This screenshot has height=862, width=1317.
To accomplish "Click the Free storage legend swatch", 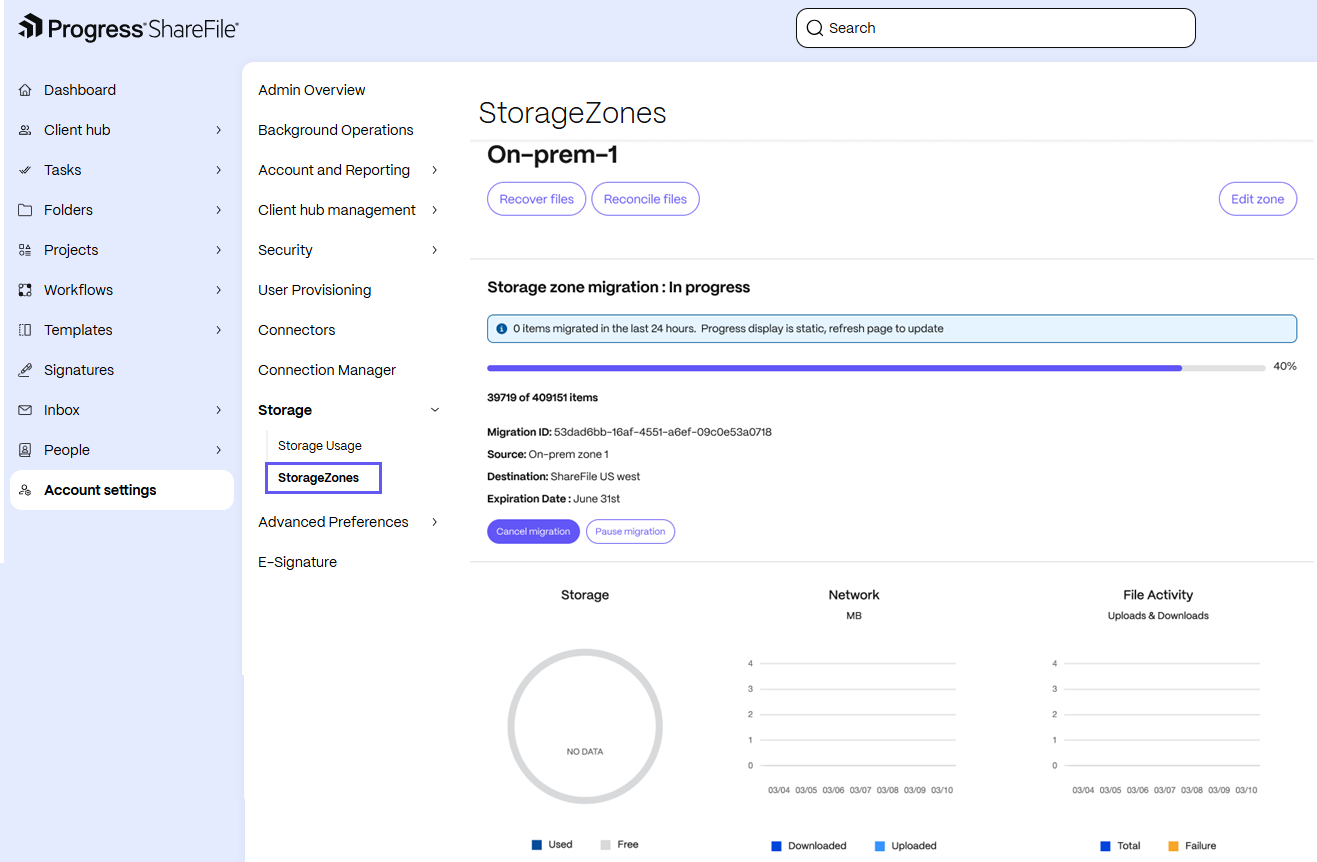I will (x=606, y=845).
